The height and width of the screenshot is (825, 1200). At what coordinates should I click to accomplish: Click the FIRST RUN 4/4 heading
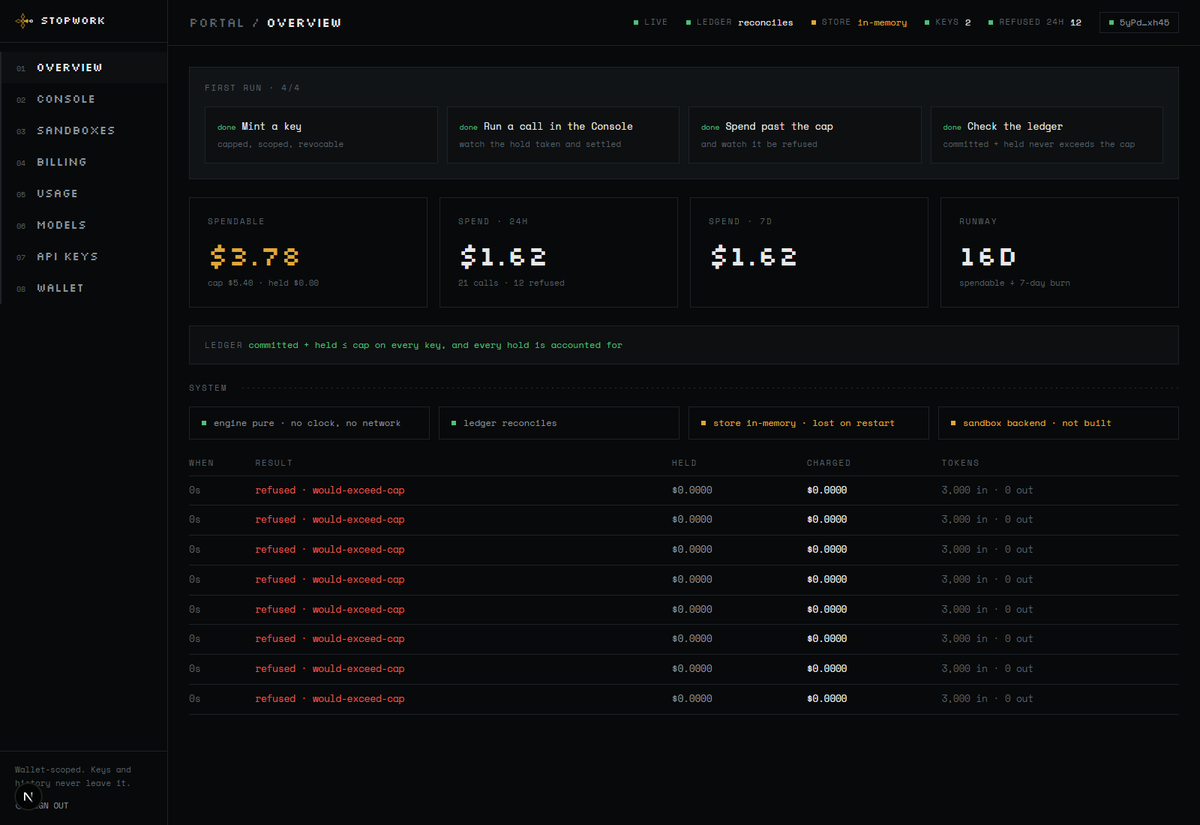pos(252,88)
